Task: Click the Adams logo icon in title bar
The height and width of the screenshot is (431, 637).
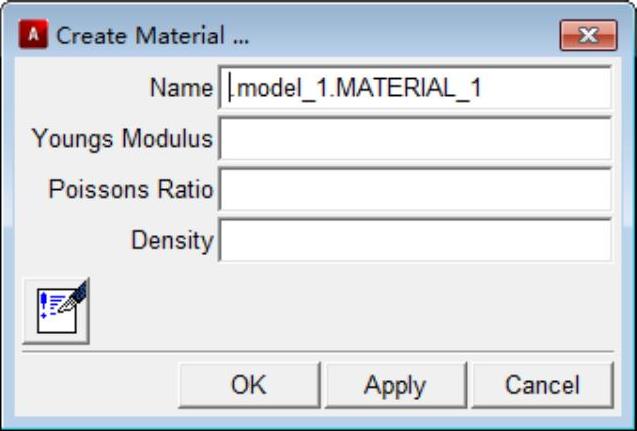Action: (36, 36)
